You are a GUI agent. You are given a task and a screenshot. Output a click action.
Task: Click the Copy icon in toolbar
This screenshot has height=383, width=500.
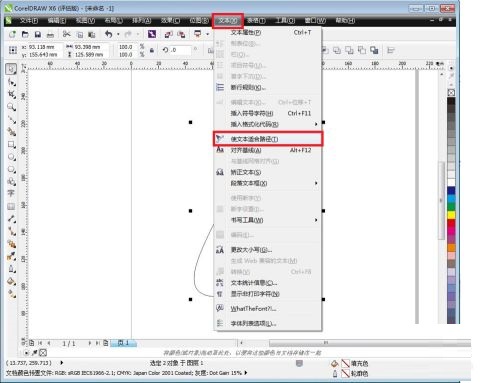(x=80, y=34)
